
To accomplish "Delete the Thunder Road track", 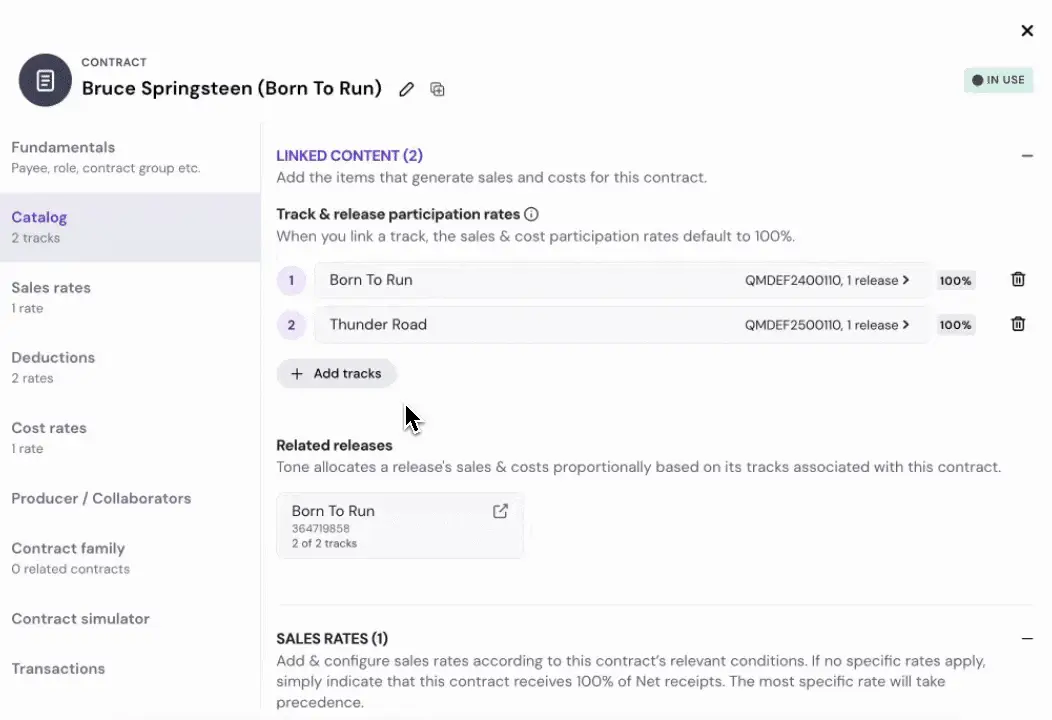I will pyautogui.click(x=1018, y=324).
